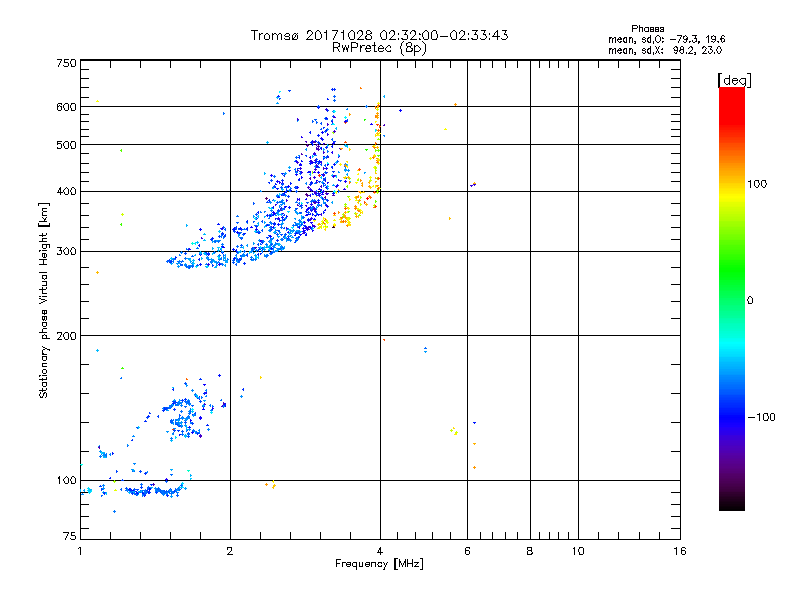800x600 pixels.
Task: Click the 'Frequency [MHz]' x-axis title
Action: click(x=379, y=564)
